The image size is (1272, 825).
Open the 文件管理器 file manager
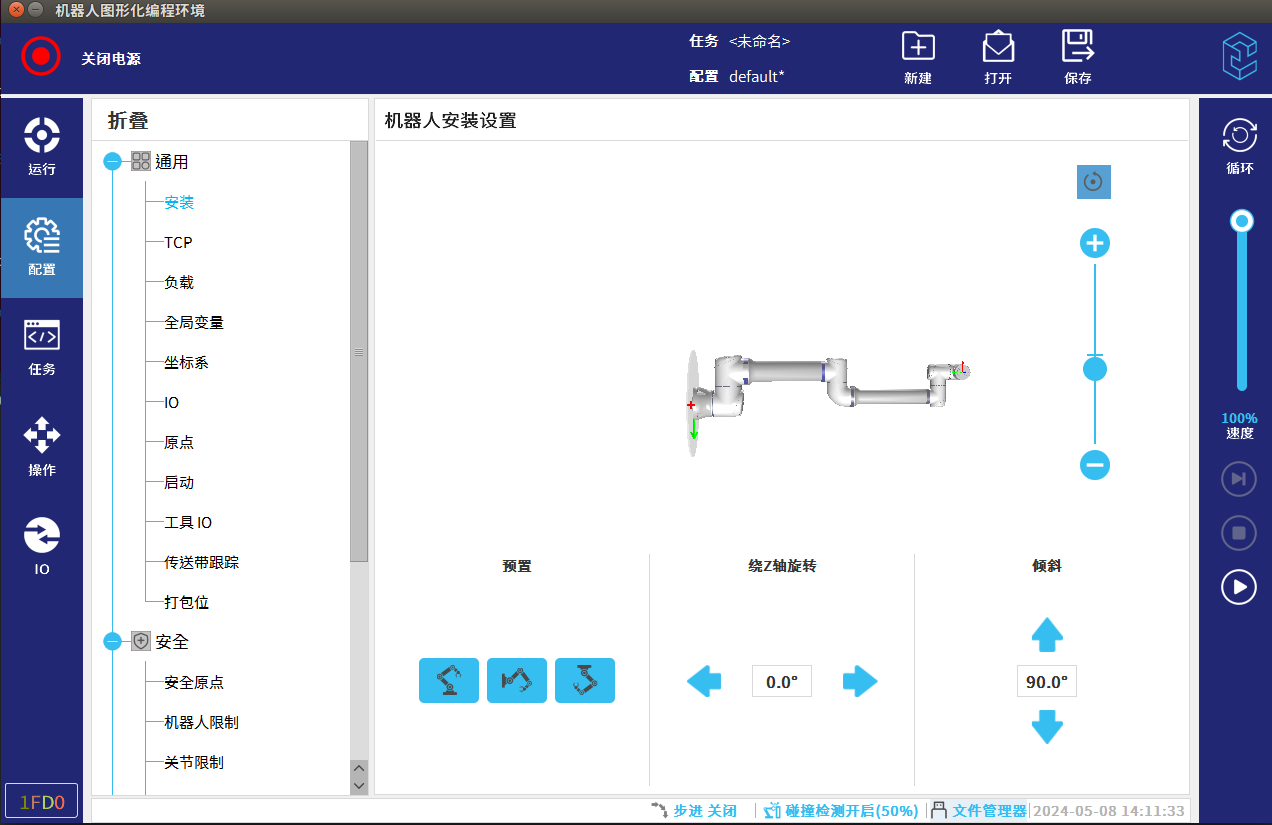(979, 811)
